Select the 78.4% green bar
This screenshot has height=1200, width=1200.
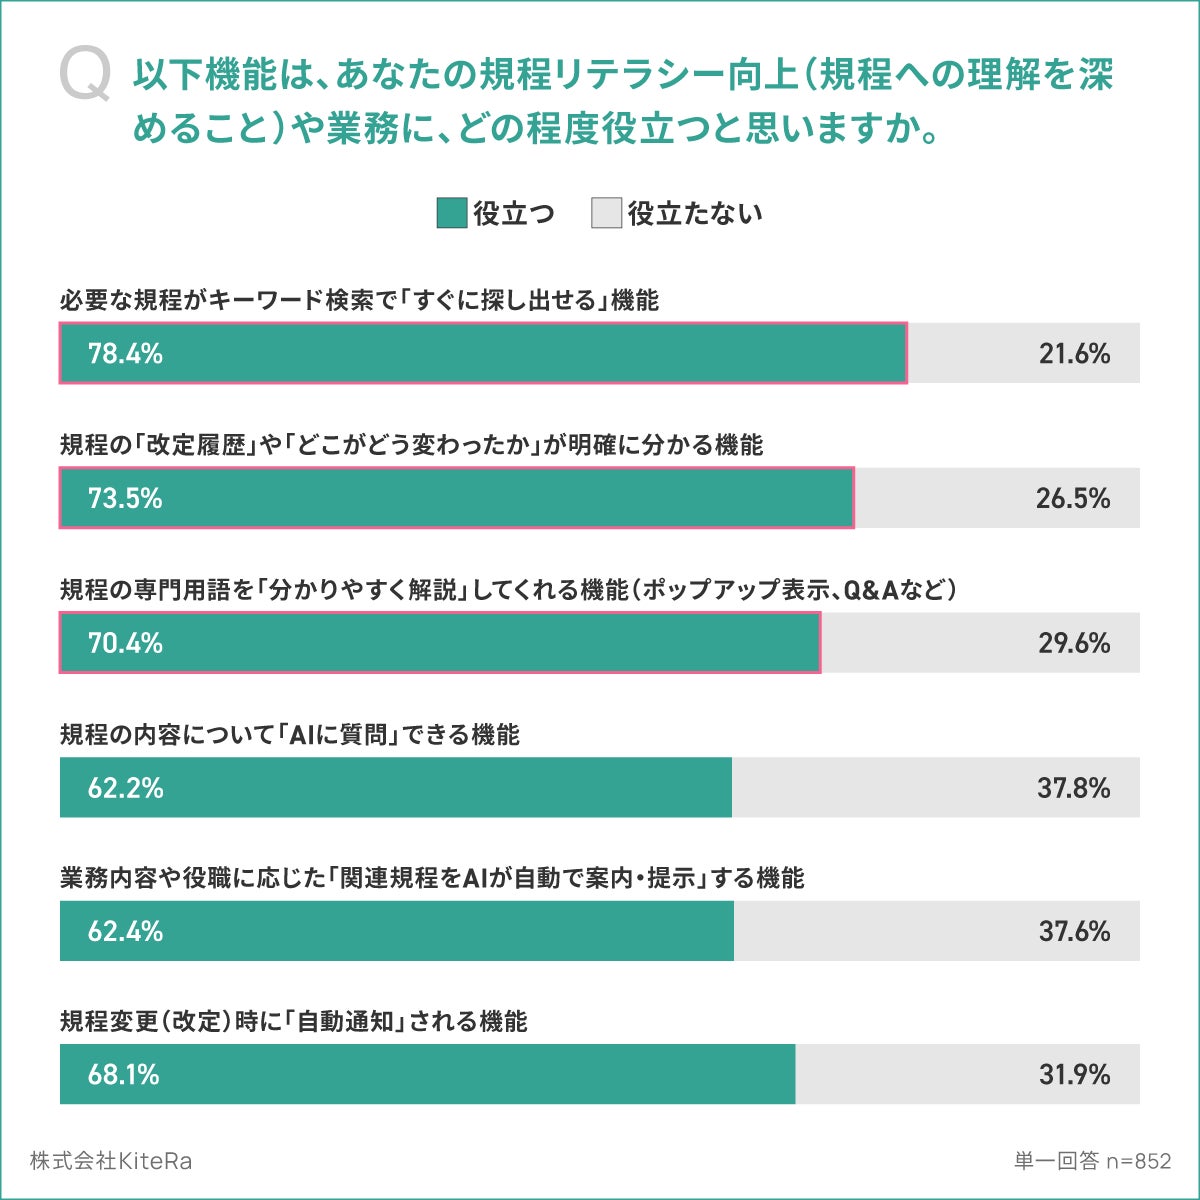483,353
